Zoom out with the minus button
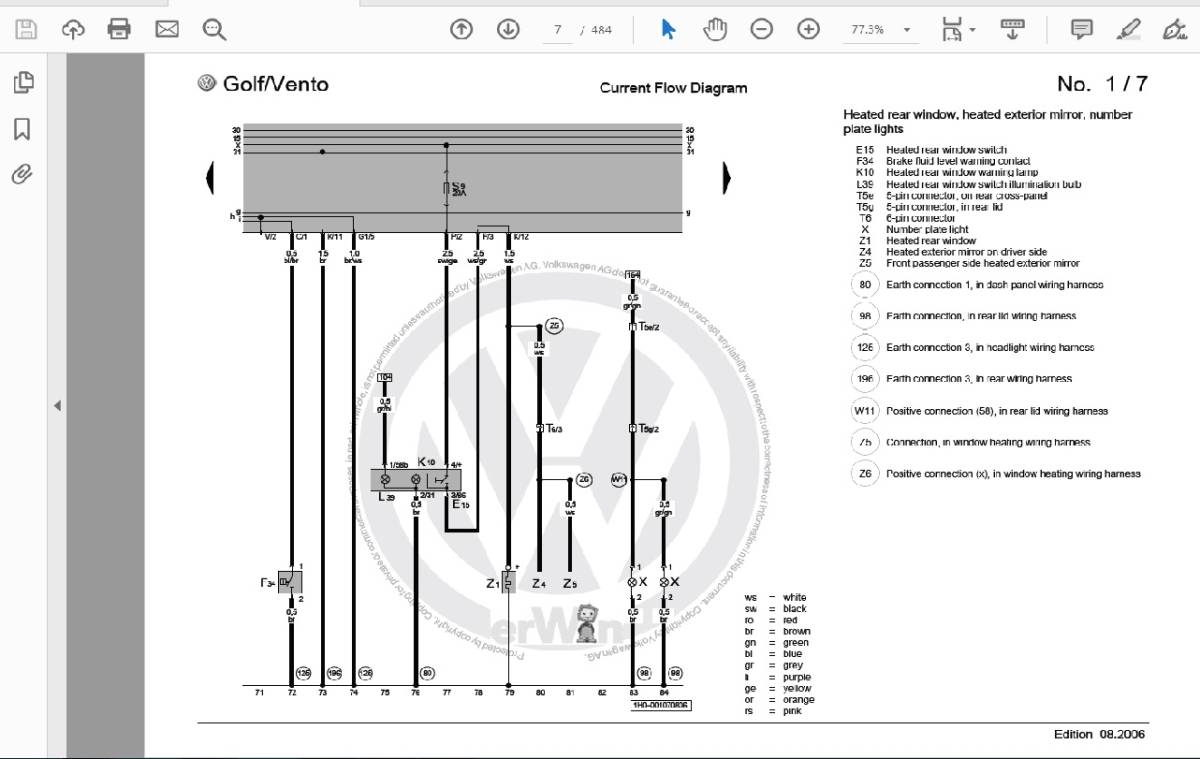The height and width of the screenshot is (759, 1200). tap(762, 29)
